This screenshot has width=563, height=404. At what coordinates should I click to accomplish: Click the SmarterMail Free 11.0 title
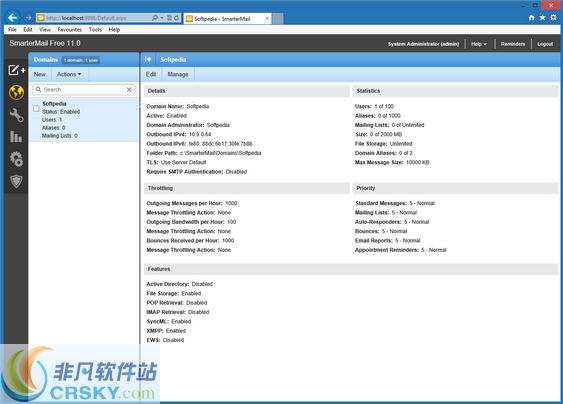(45, 43)
